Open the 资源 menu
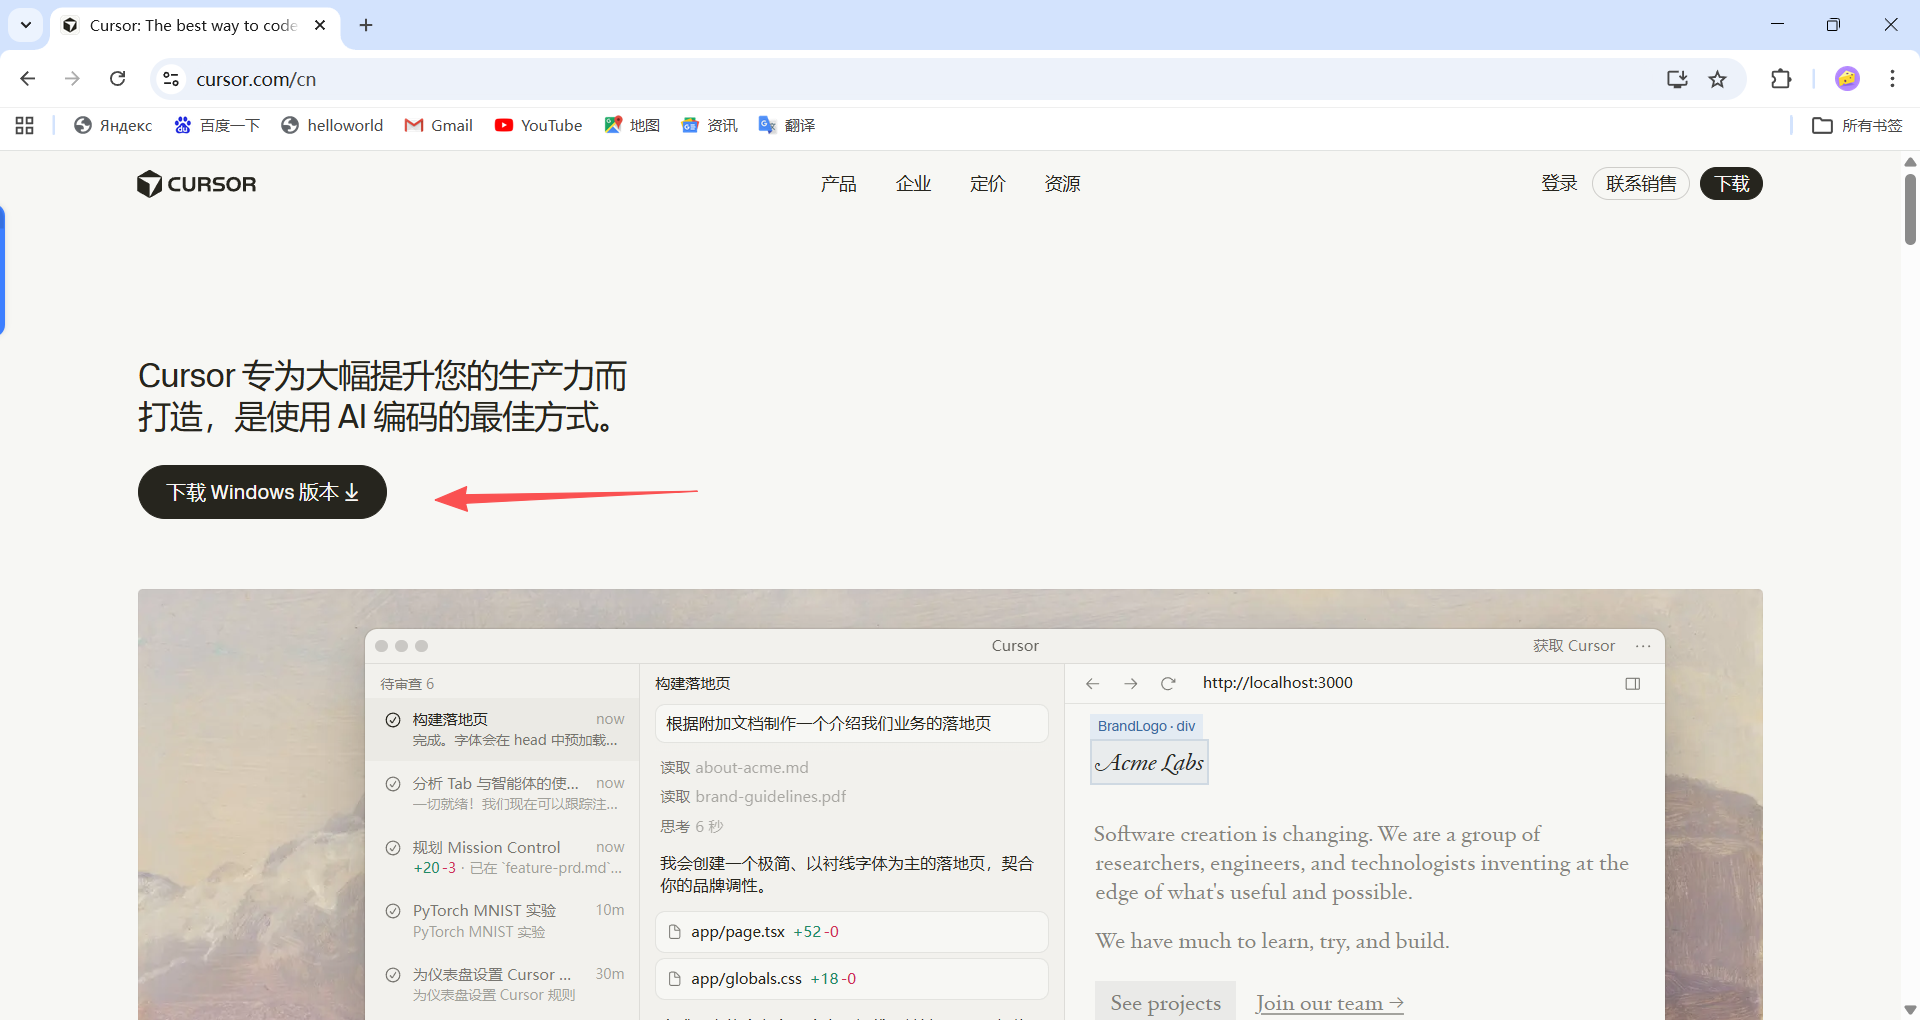1920x1020 pixels. coord(1063,184)
